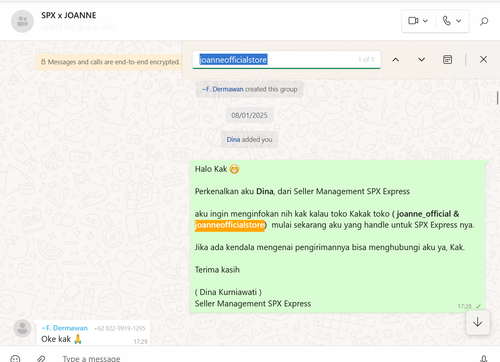Screen dimensions: 500x362
Task: Open chat search magnifier icon
Action: tap(484, 21)
